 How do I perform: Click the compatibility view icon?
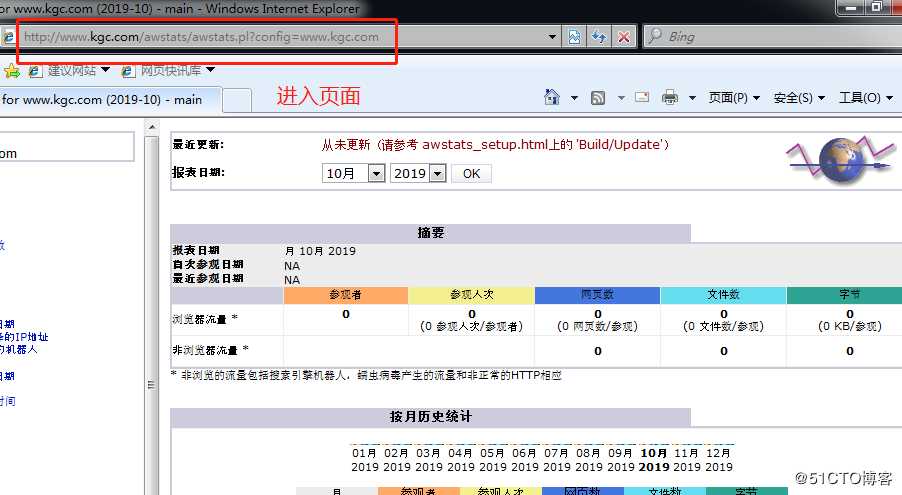(x=574, y=37)
